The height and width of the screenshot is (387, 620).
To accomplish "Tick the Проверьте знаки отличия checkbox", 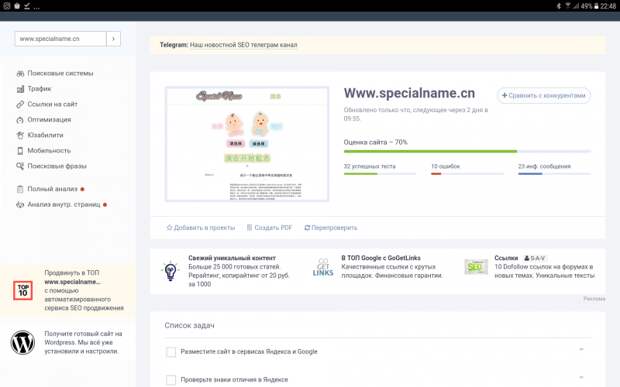I will pos(171,380).
